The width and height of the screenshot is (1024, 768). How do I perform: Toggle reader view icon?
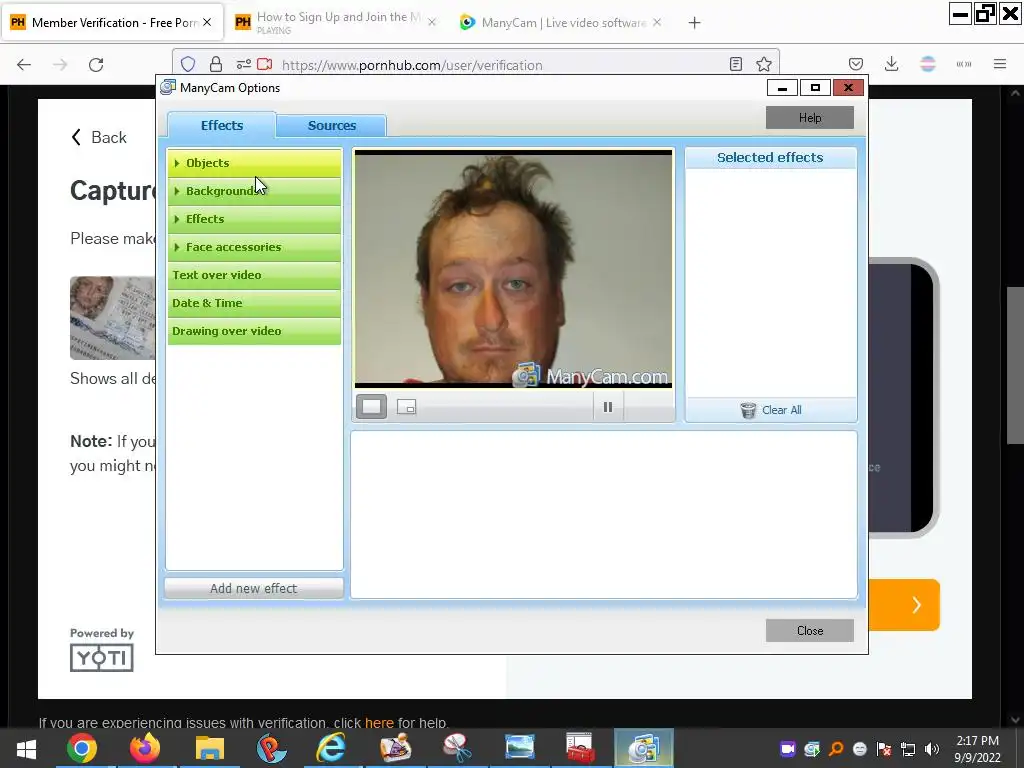[736, 64]
